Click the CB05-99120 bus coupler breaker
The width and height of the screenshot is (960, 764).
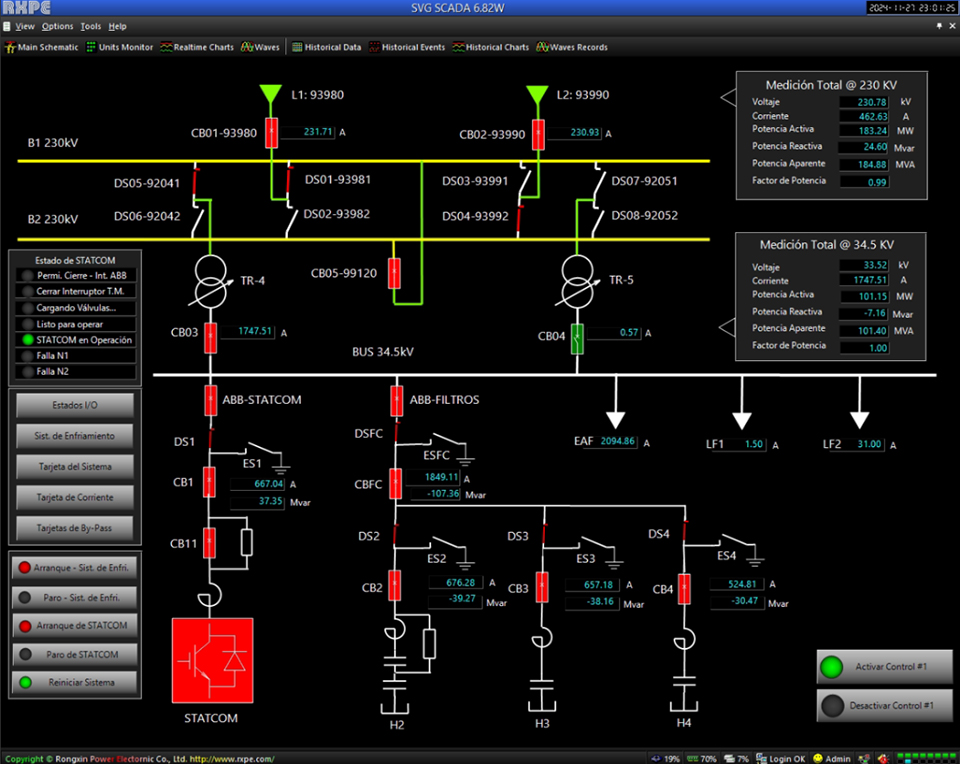click(x=394, y=273)
